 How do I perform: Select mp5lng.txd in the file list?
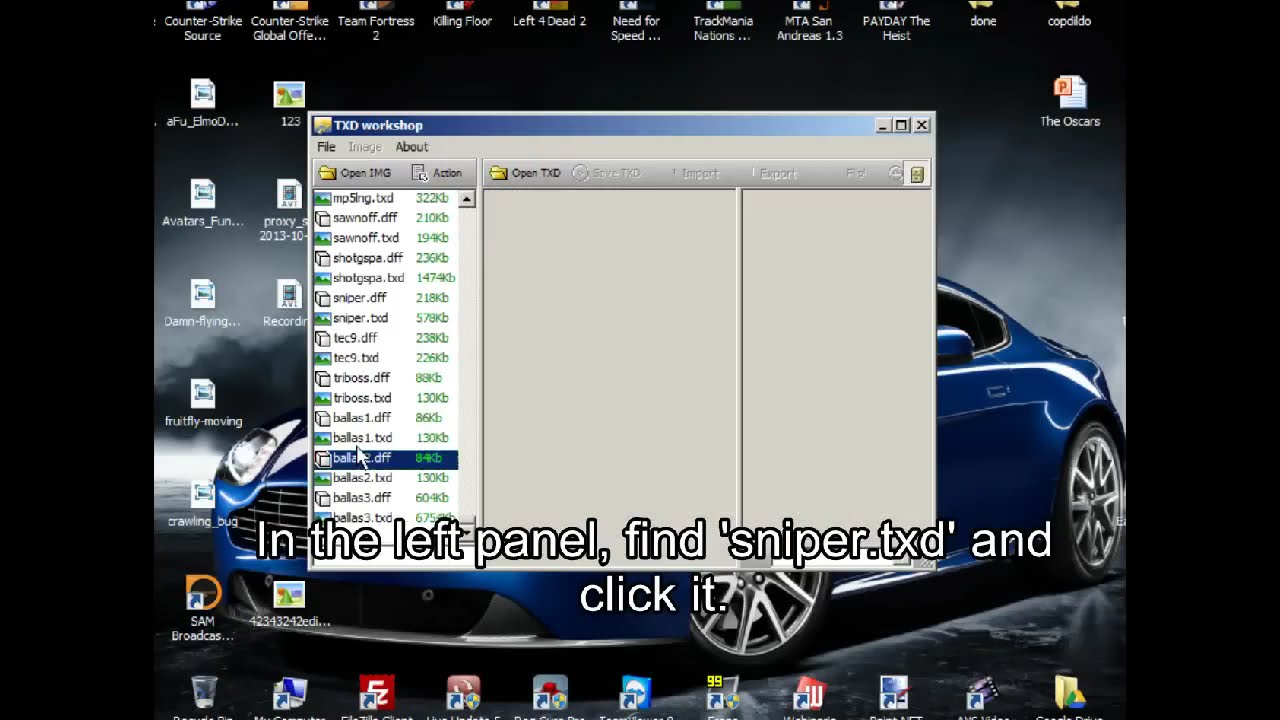386,198
